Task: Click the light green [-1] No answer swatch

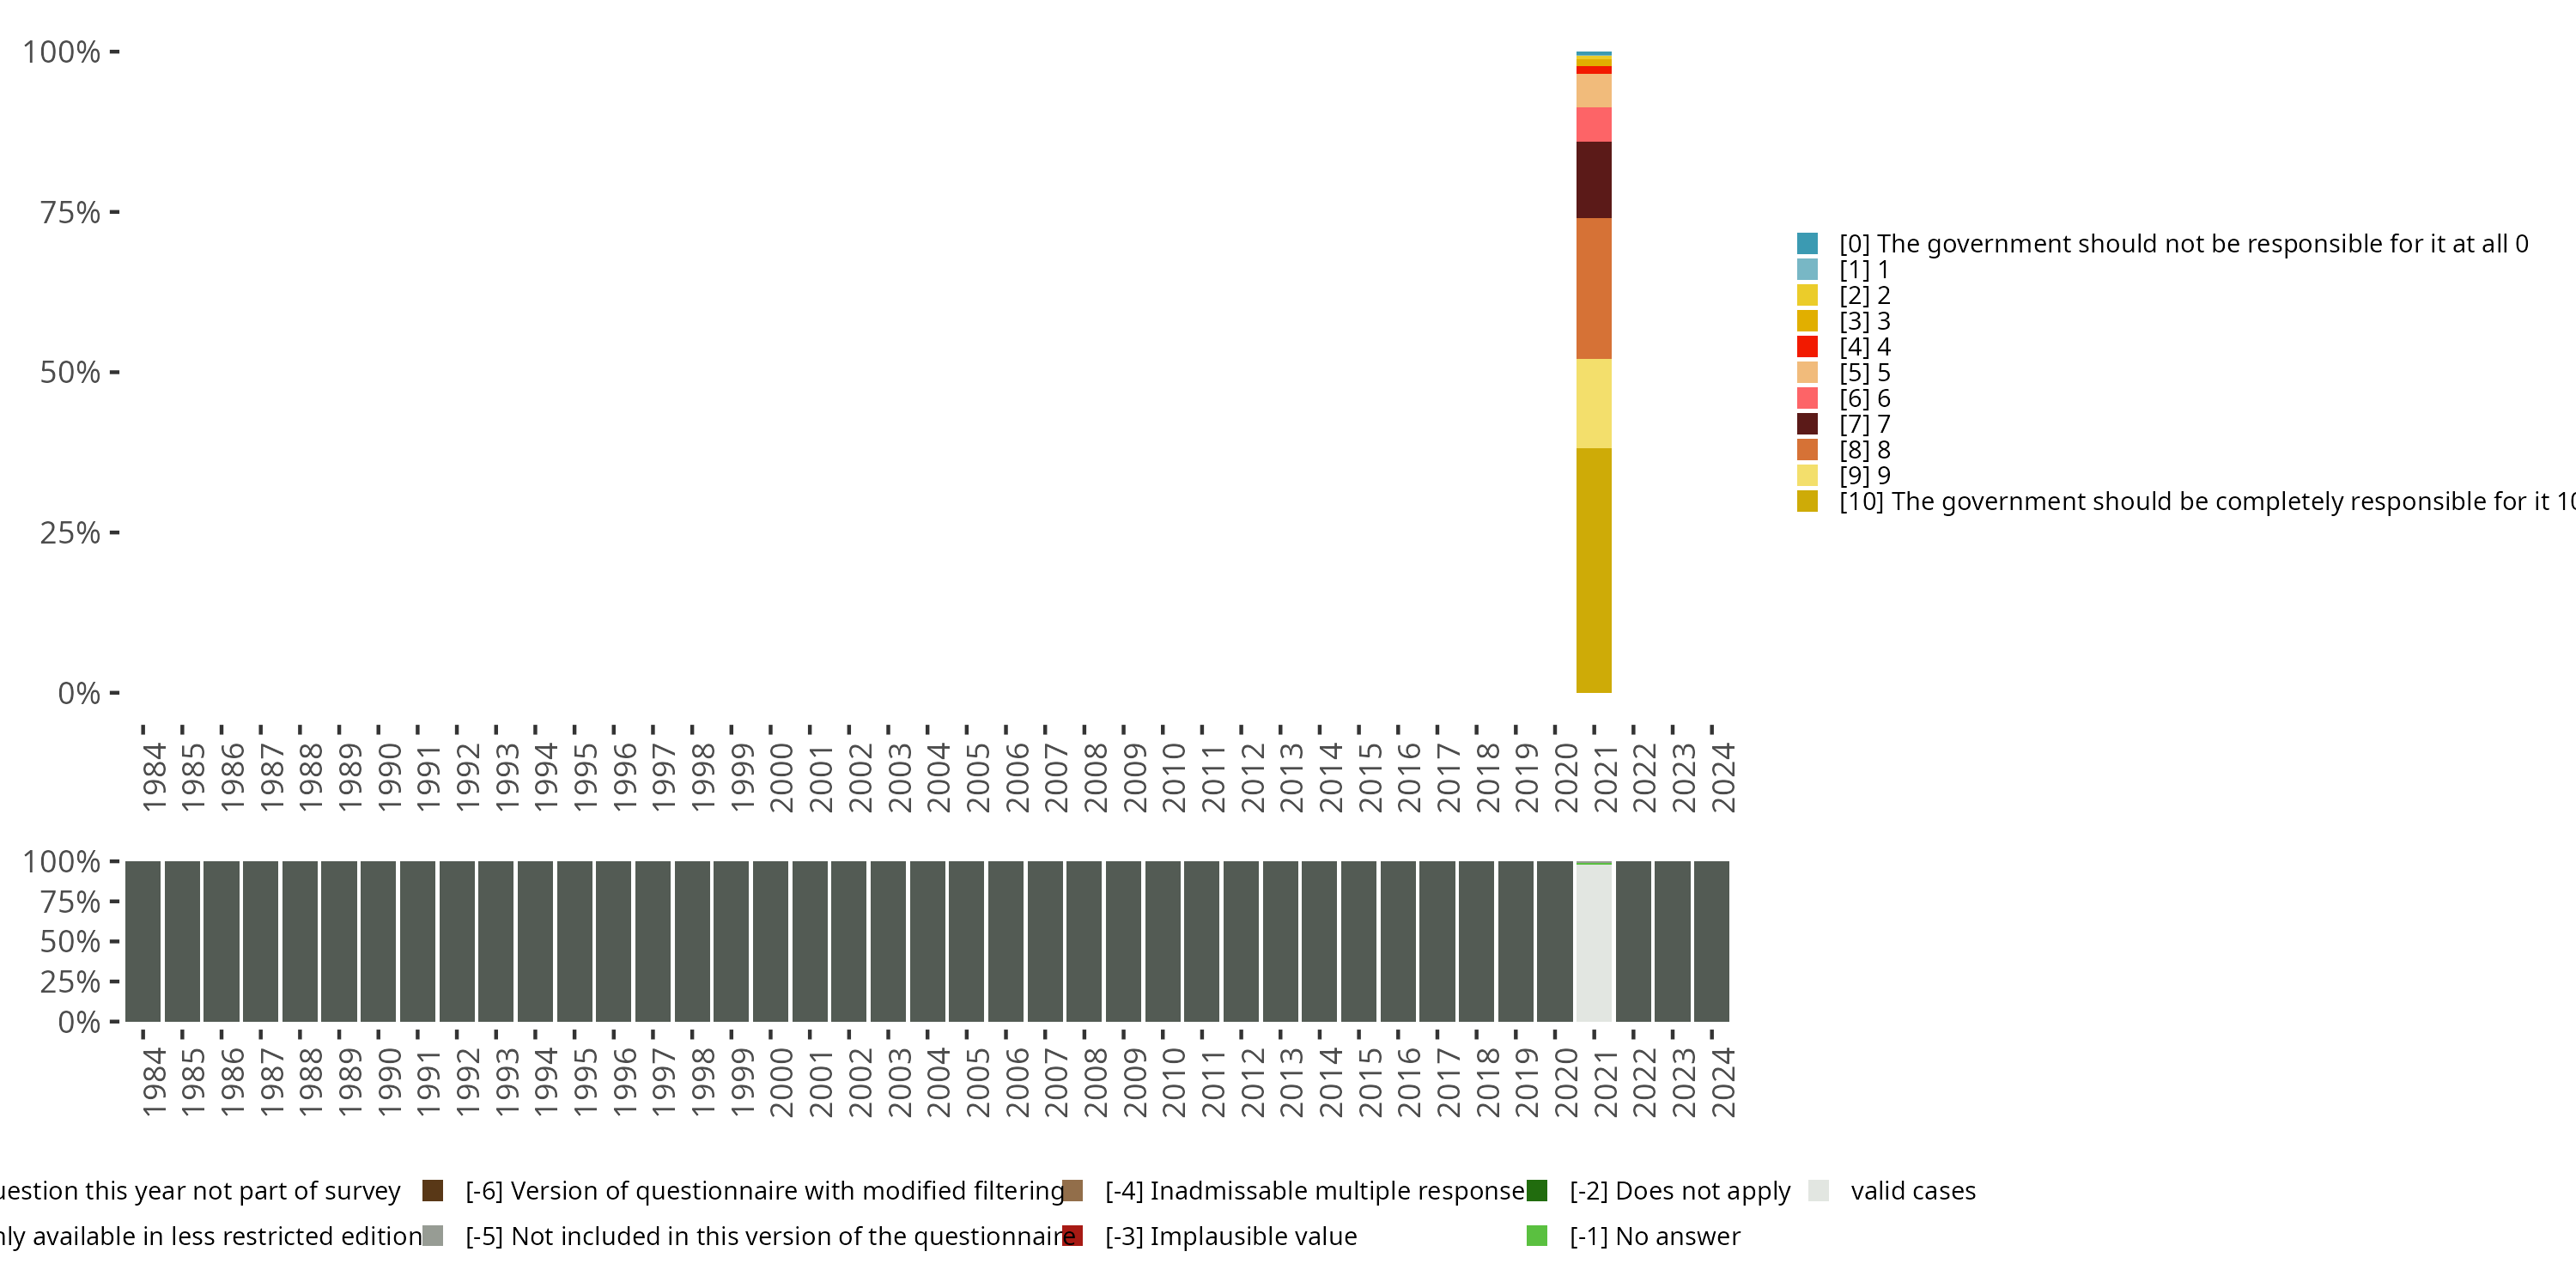Action: 1537,1236
